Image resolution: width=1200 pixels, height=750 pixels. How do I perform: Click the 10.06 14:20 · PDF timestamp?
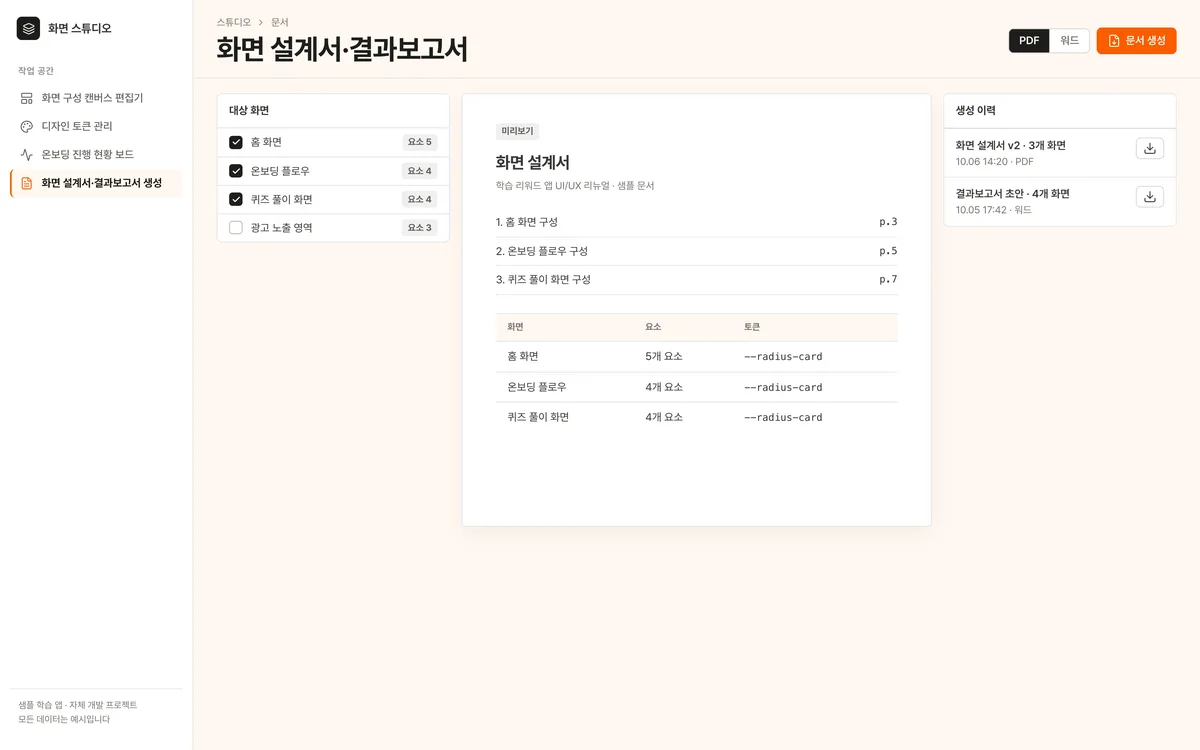click(x=994, y=161)
